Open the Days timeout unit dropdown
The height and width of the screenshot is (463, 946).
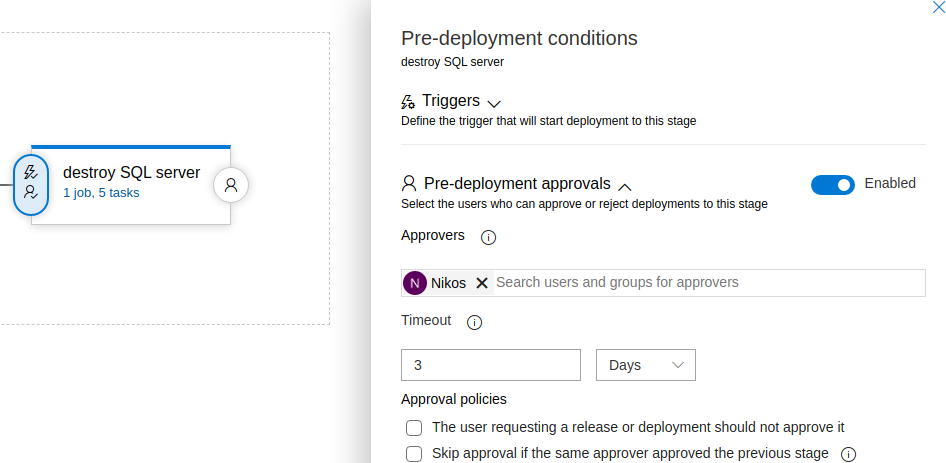click(646, 365)
